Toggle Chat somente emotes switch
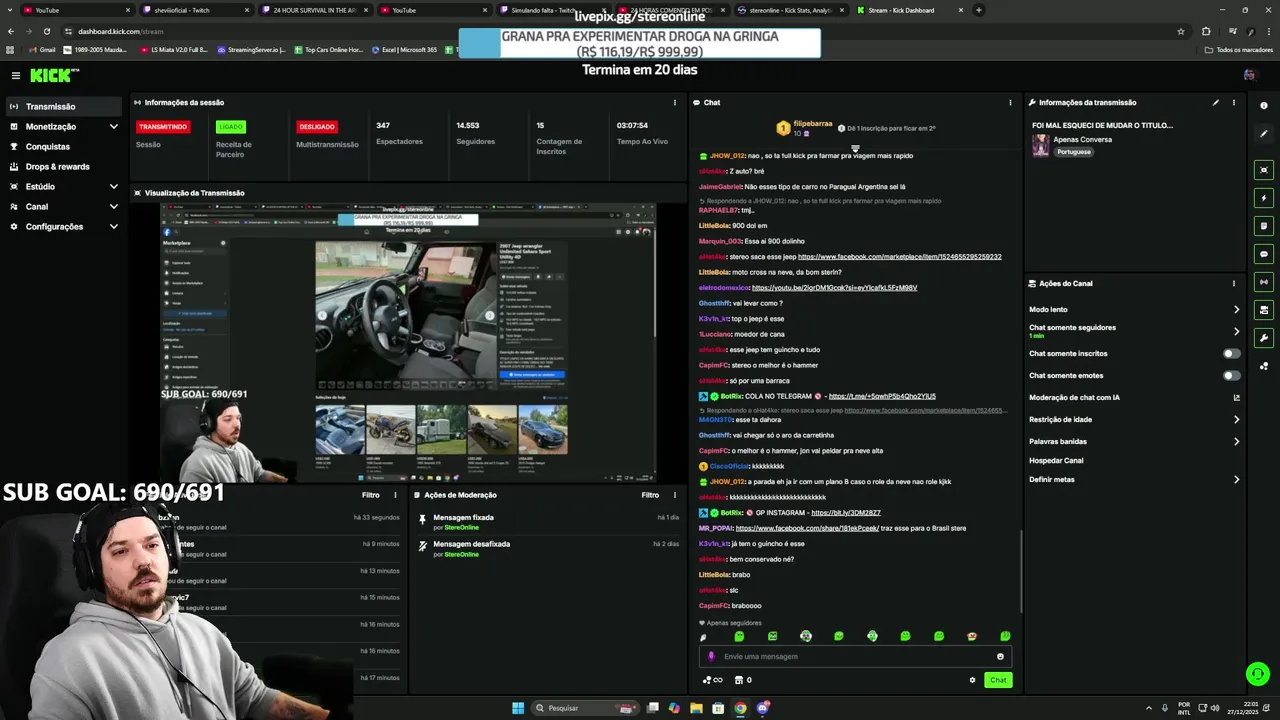This screenshot has height=720, width=1280. pyautogui.click(x=1232, y=375)
